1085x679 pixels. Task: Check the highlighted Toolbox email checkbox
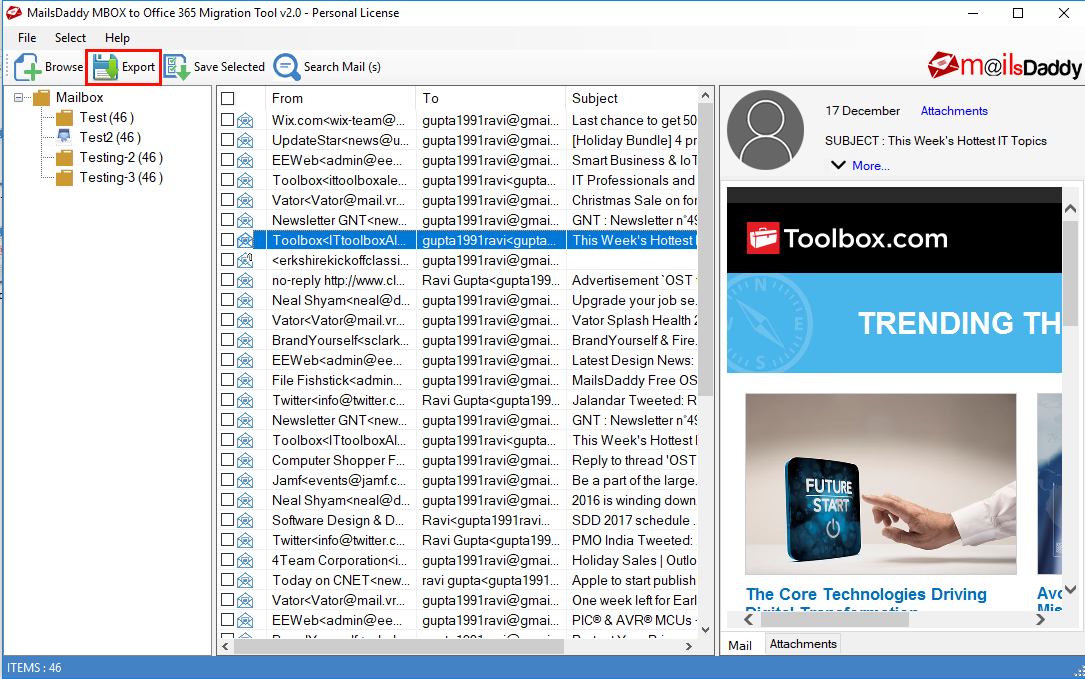[x=228, y=240]
